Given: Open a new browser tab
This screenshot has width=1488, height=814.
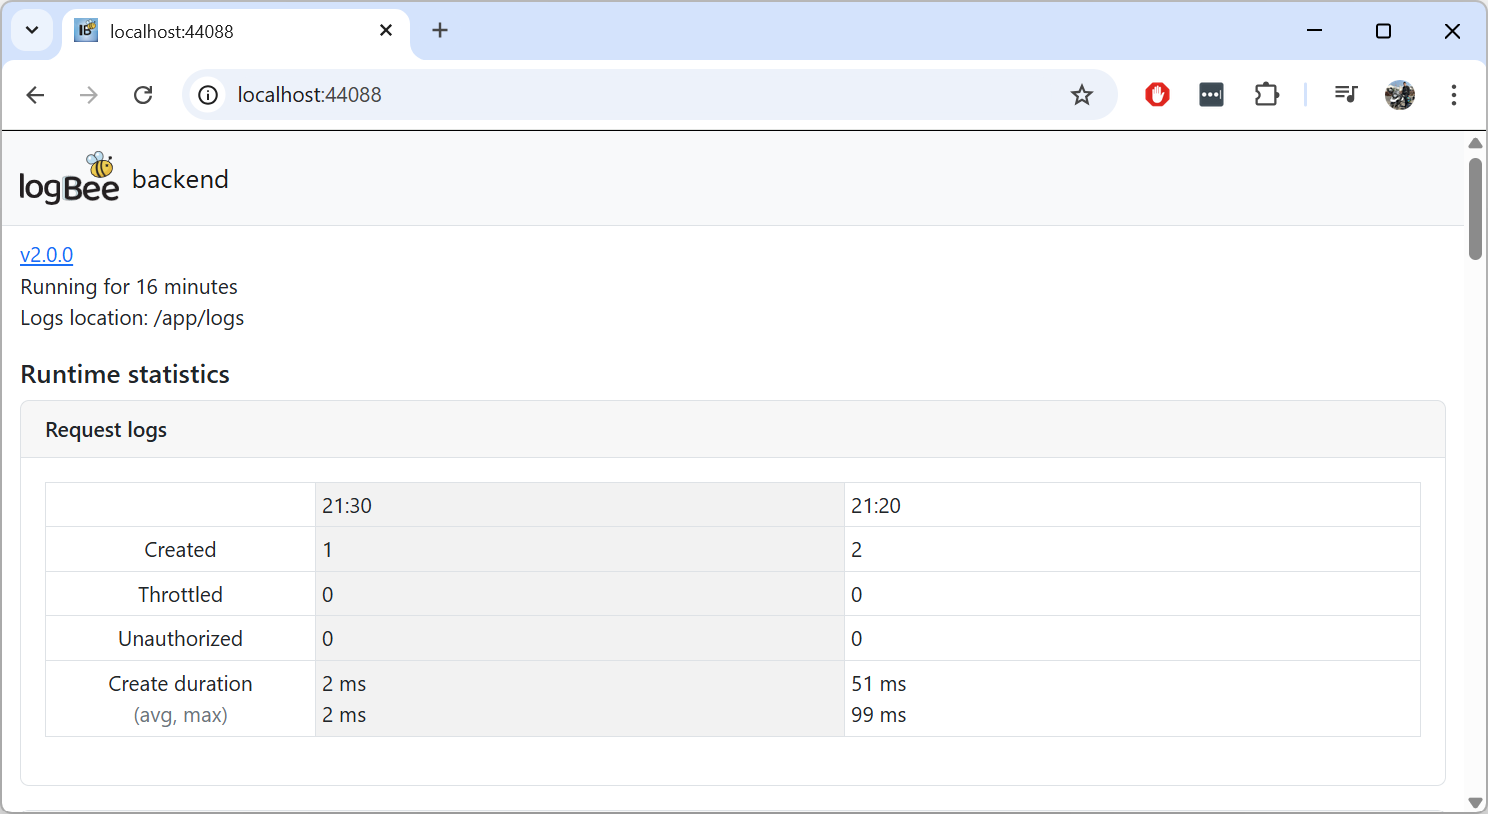Looking at the screenshot, I should pos(440,31).
